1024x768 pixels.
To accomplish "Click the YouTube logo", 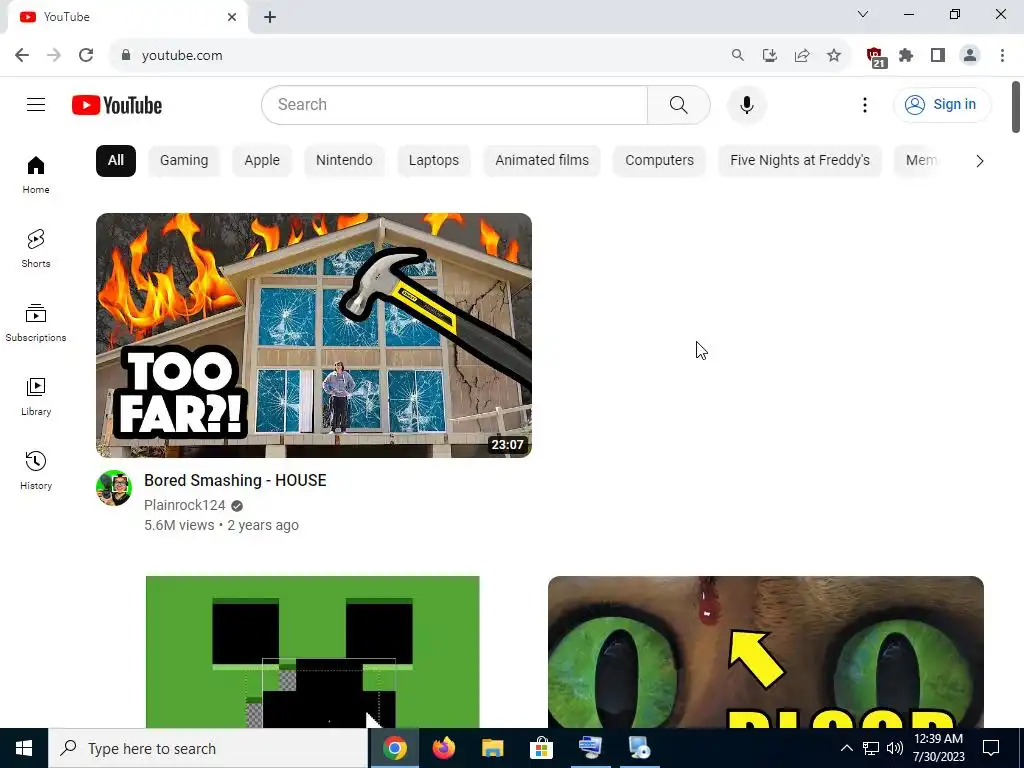I will tap(117, 105).
